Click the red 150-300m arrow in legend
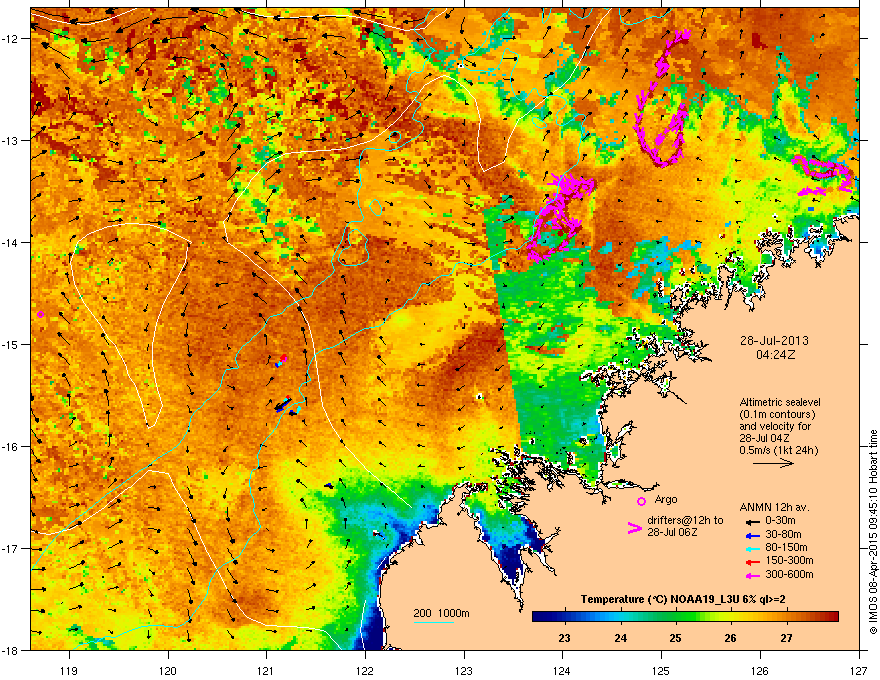Screen dimensions: 880x680 (752, 562)
